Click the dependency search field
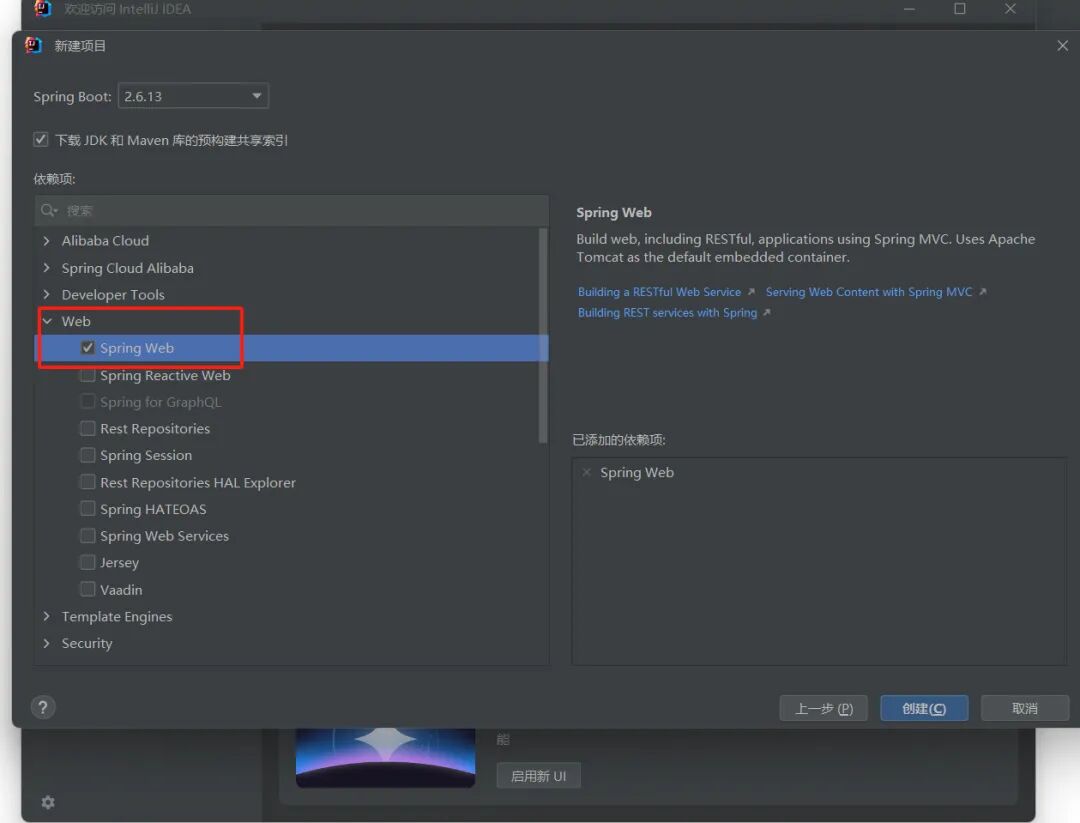Image resolution: width=1080 pixels, height=823 pixels. pos(291,210)
